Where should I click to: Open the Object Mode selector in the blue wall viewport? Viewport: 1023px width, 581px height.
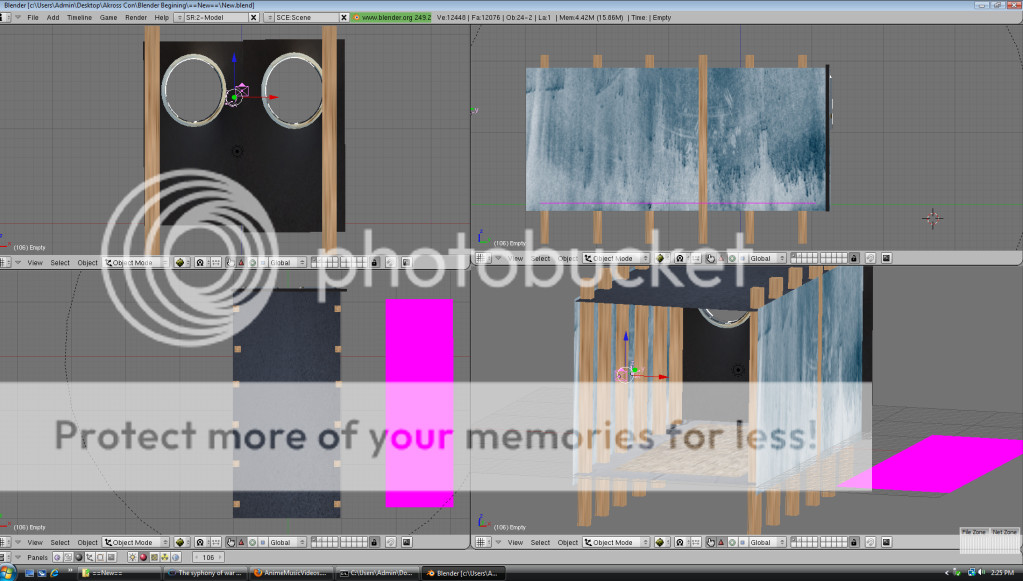point(616,258)
